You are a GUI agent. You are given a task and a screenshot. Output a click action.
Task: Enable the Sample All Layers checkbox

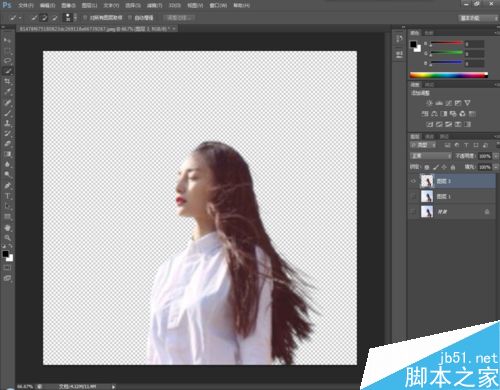tap(85, 18)
